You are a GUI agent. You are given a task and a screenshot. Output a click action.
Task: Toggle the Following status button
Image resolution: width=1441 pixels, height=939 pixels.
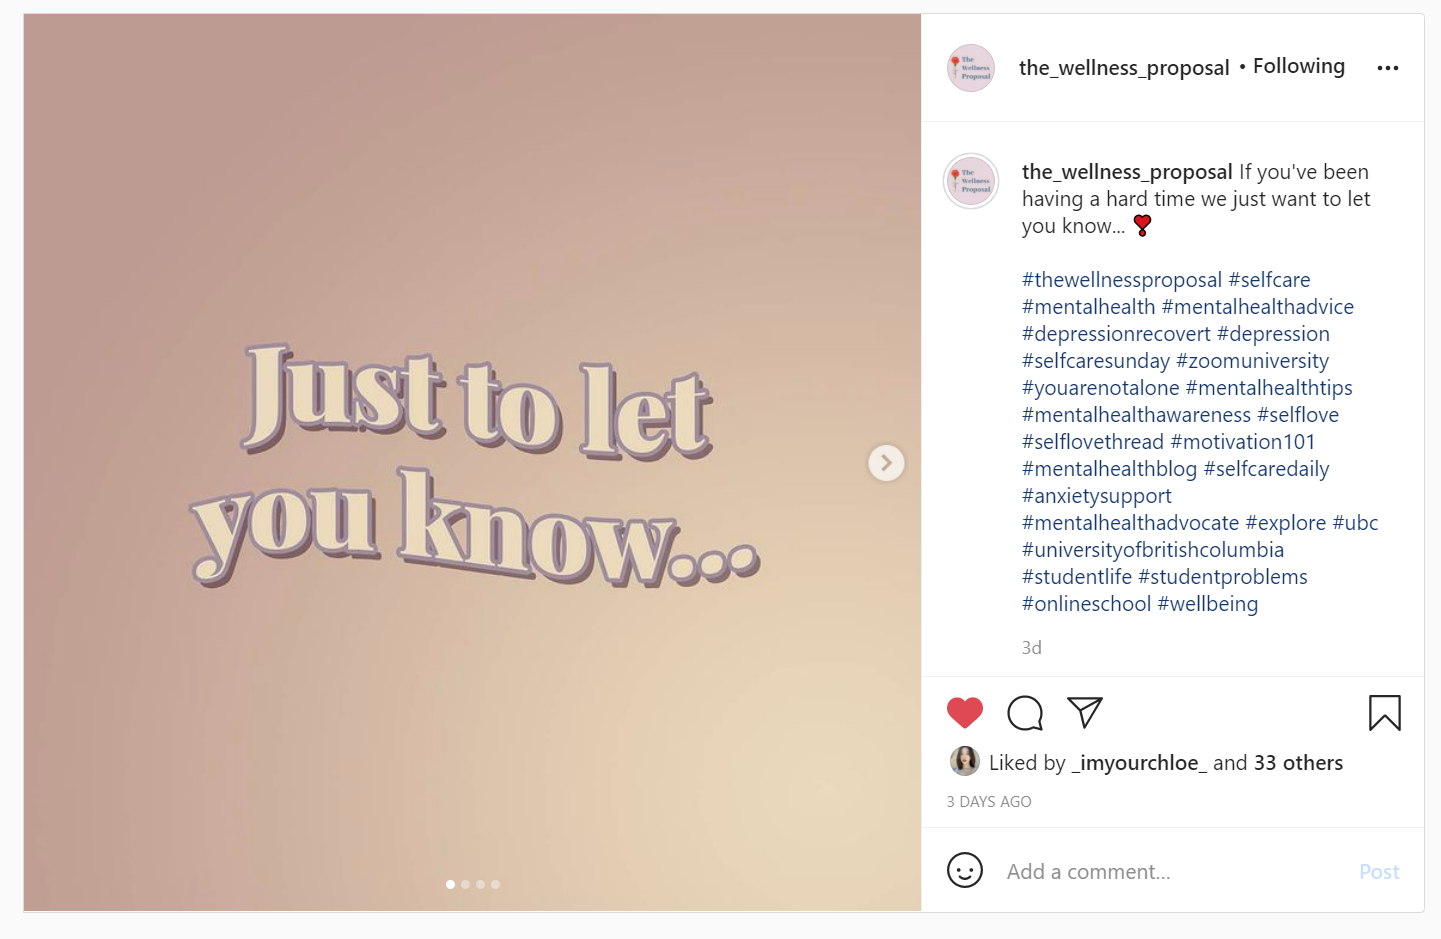[1299, 66]
